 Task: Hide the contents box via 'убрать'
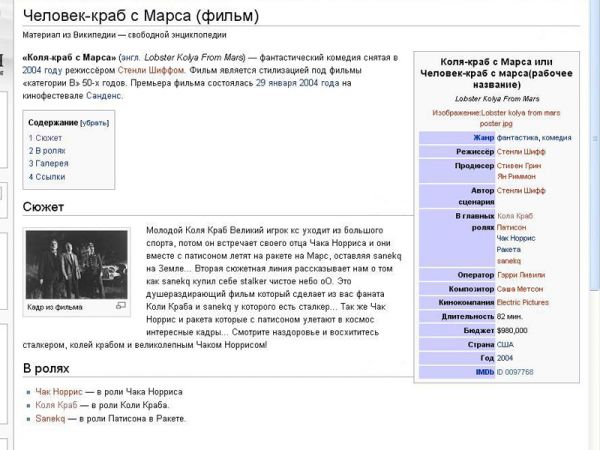(x=95, y=123)
